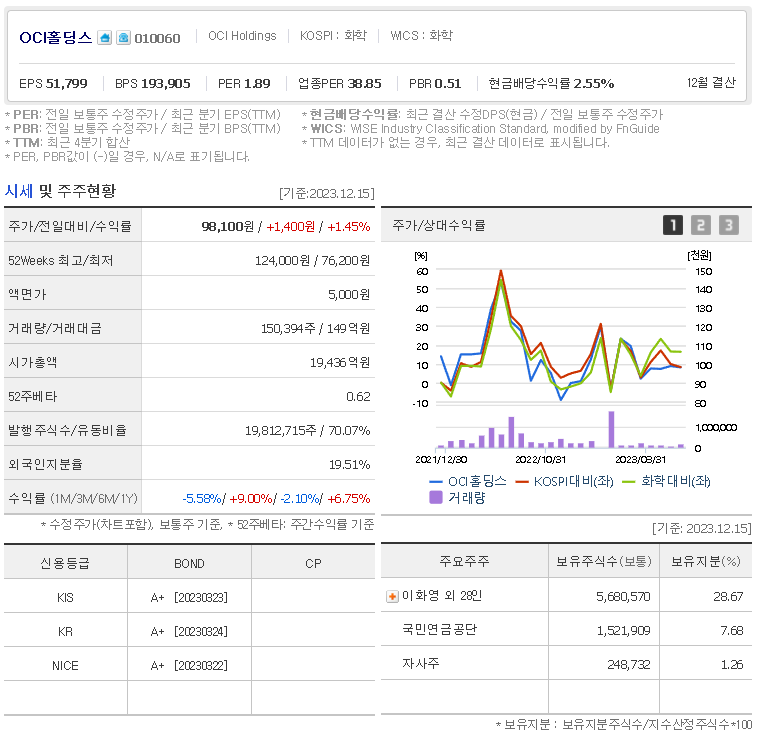Click the home icon next to OCI홀딩스

click(104, 37)
